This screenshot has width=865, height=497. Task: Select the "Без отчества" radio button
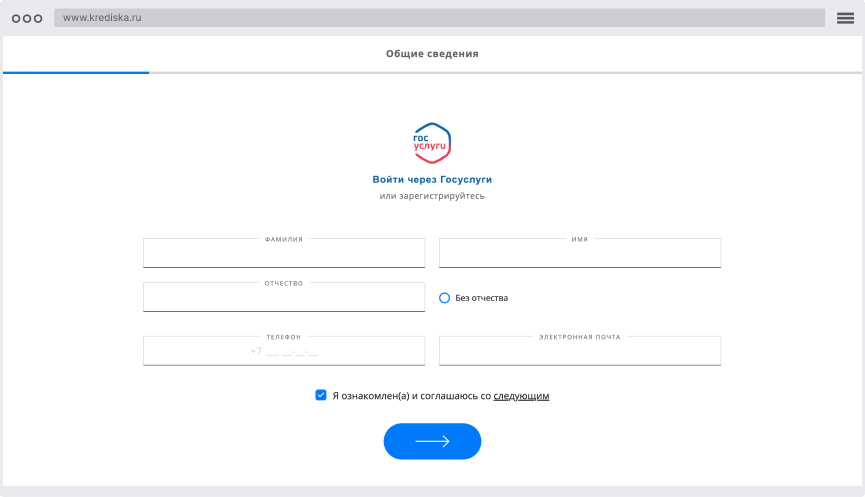(445, 298)
